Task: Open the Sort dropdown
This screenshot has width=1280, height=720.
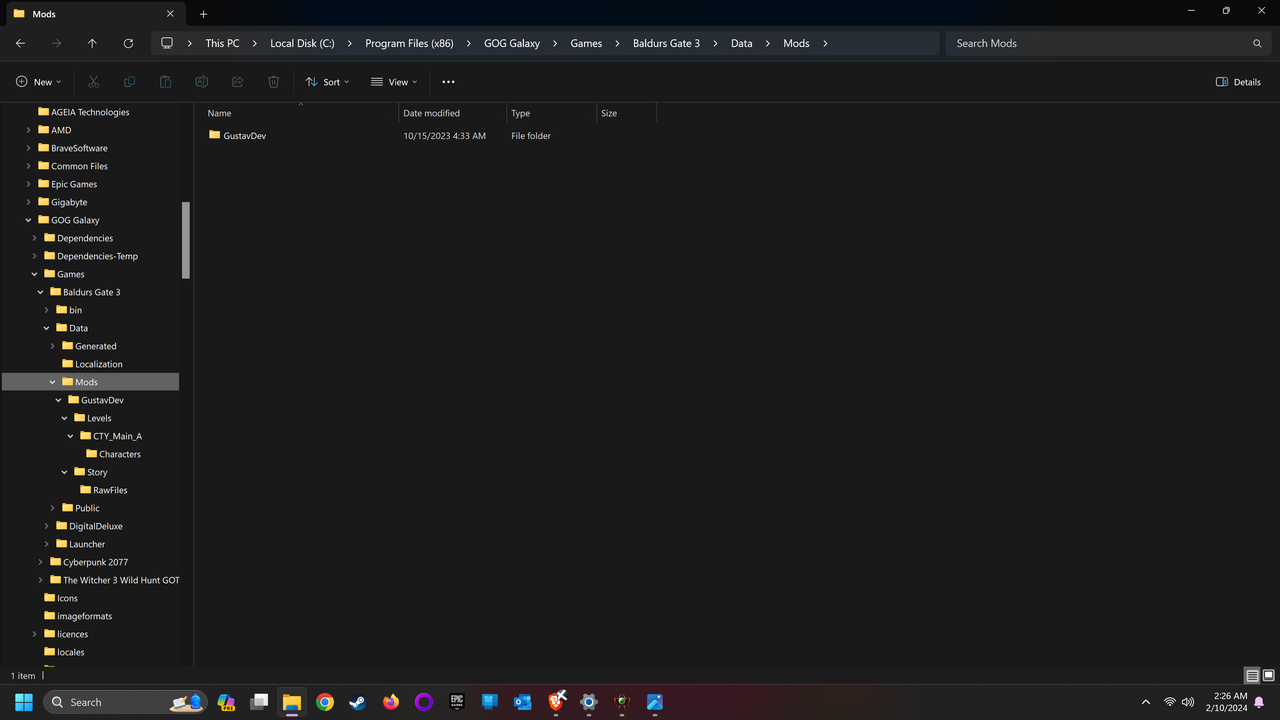Action: tap(327, 81)
